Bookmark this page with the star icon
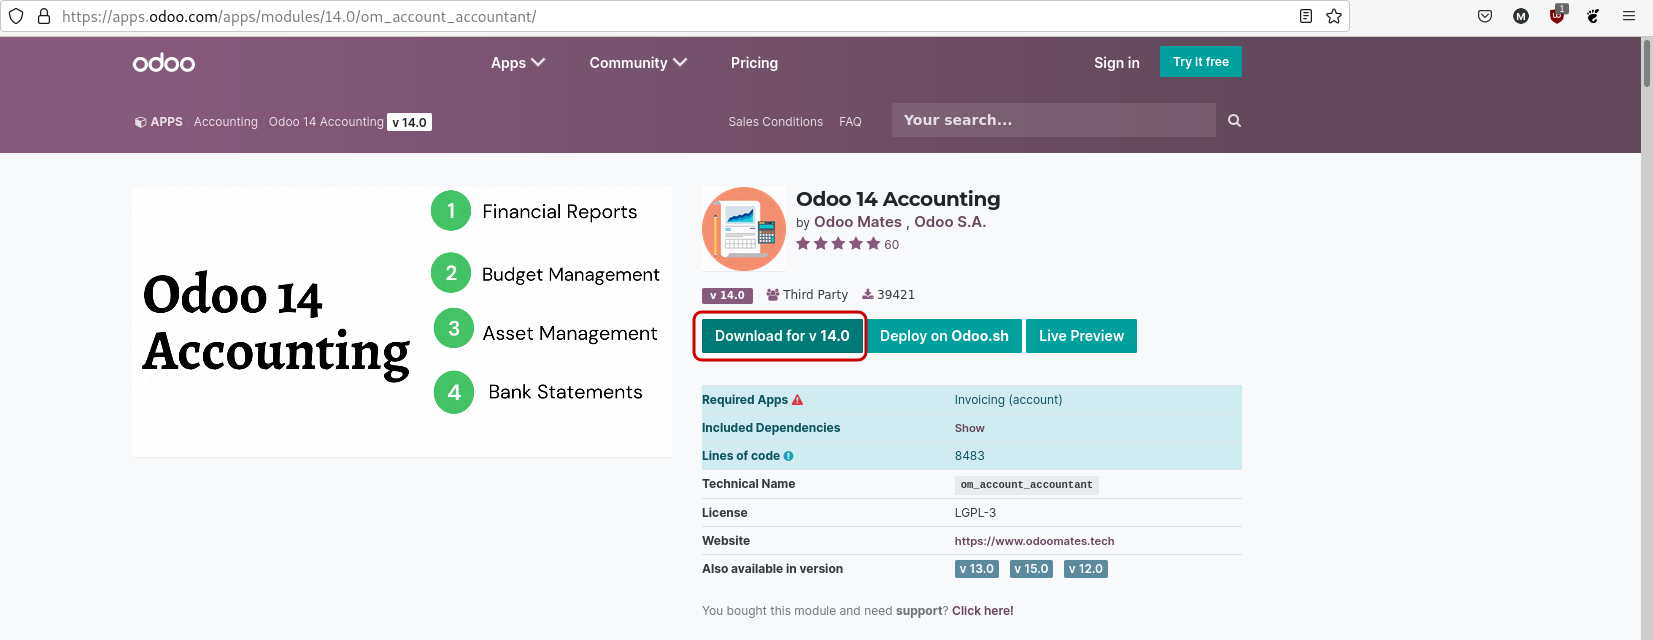The image size is (1653, 640). (x=1334, y=16)
